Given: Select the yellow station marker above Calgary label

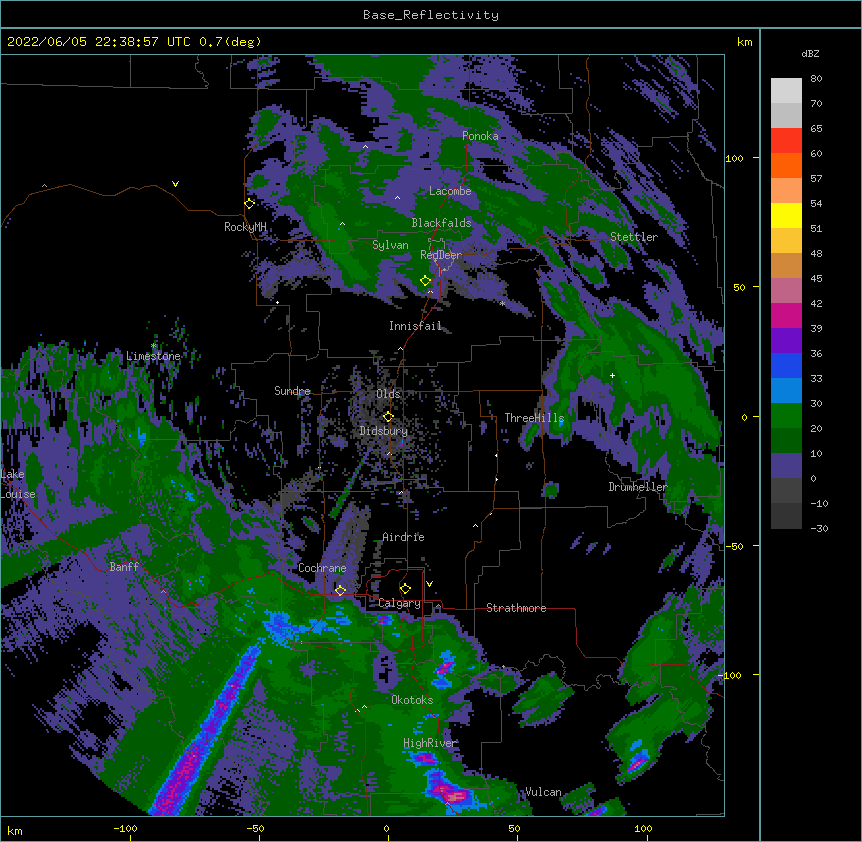Looking at the screenshot, I should [x=406, y=589].
